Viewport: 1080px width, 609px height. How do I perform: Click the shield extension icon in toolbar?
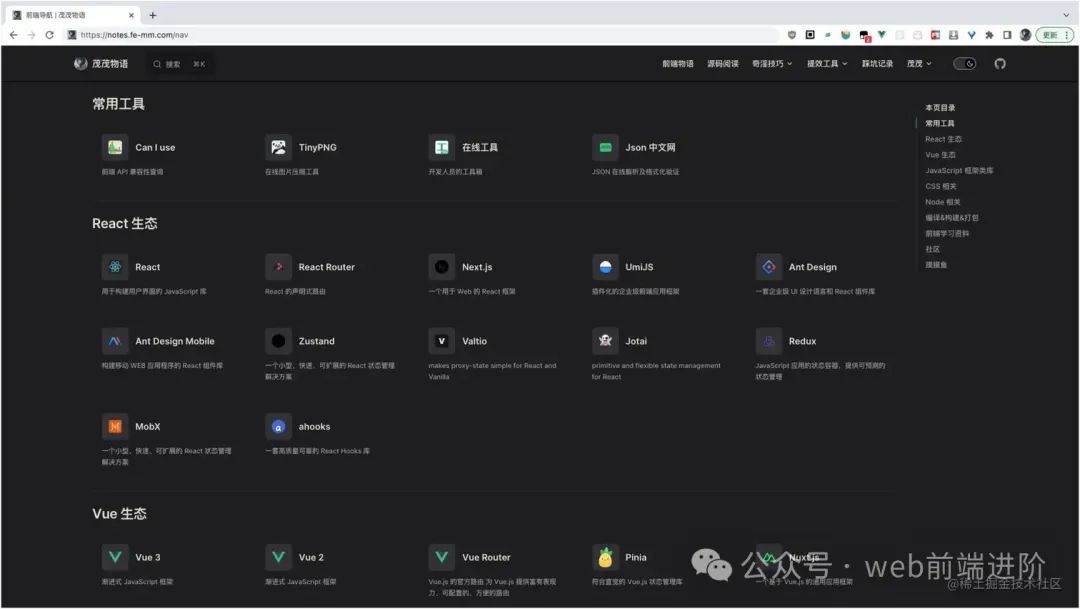click(x=792, y=35)
